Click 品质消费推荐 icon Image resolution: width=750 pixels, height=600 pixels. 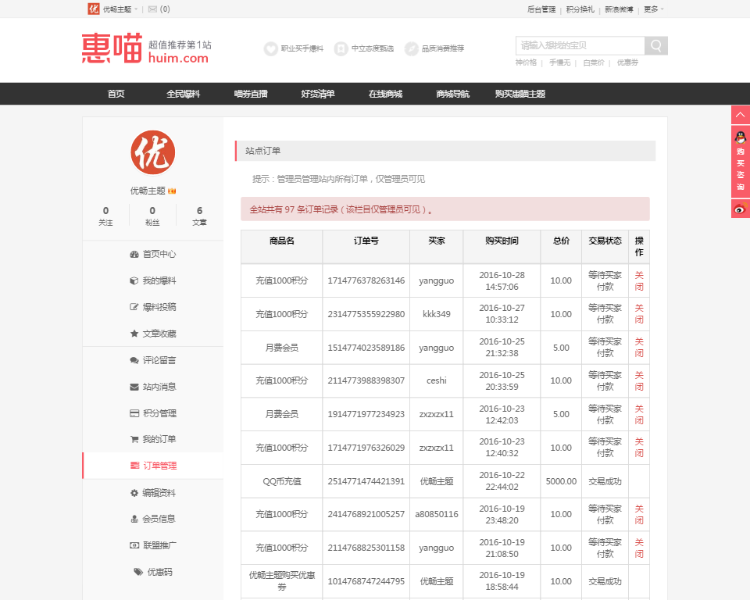point(411,48)
